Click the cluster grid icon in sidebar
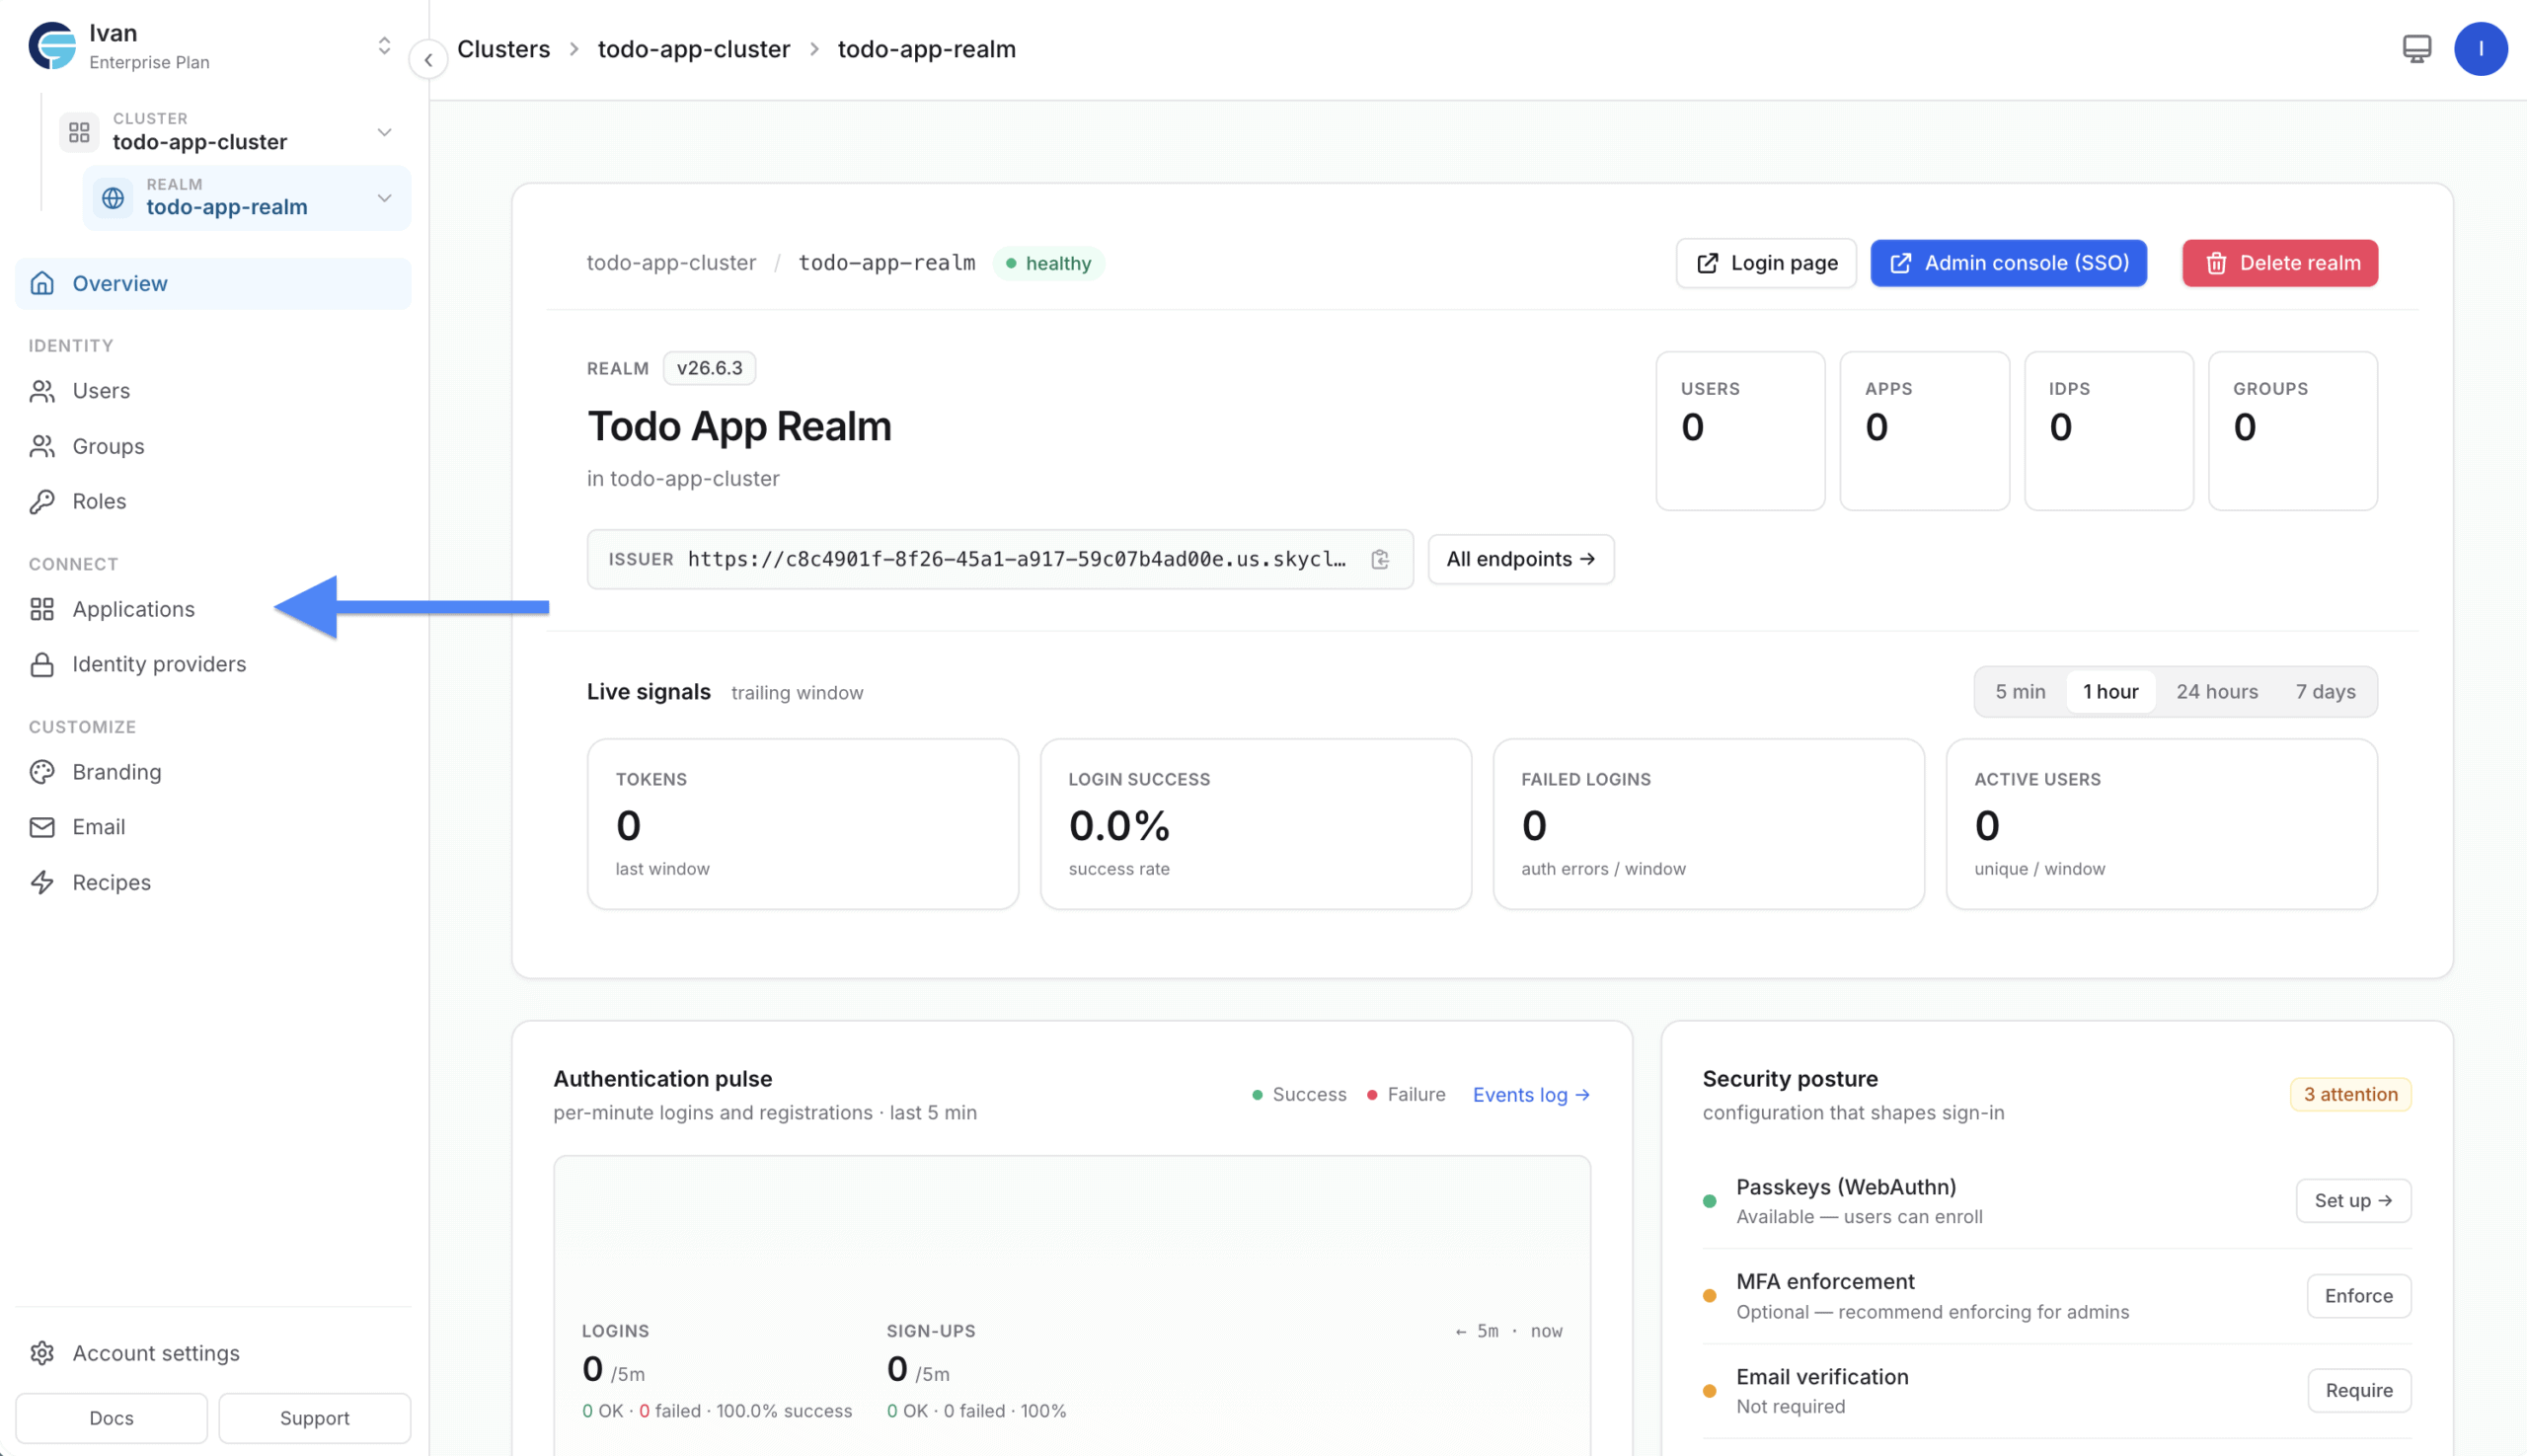The image size is (2527, 1456). pos(79,132)
